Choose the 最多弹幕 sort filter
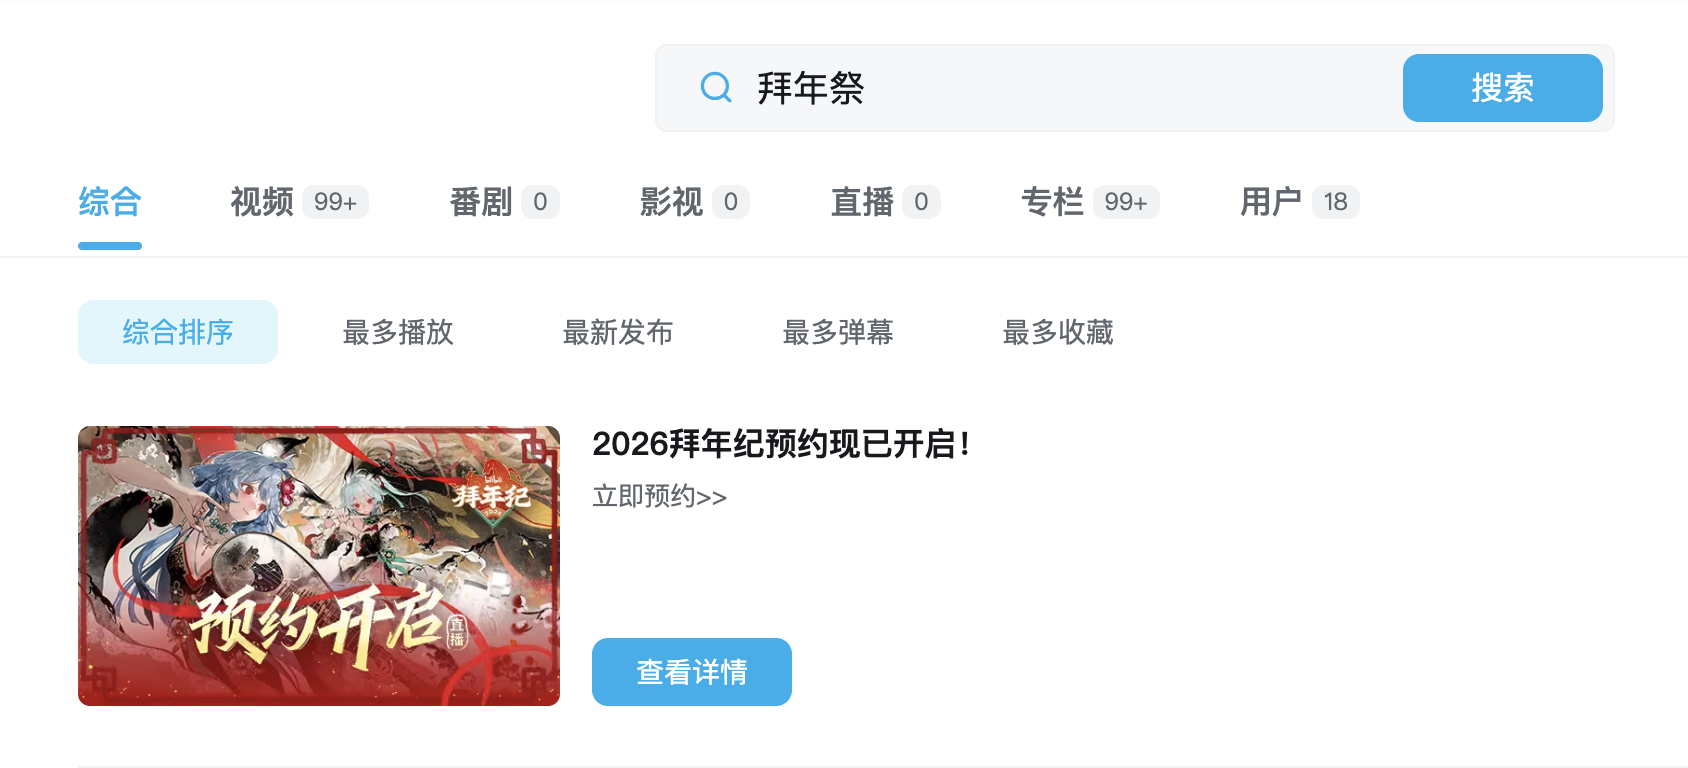The image size is (1688, 768). [x=838, y=332]
